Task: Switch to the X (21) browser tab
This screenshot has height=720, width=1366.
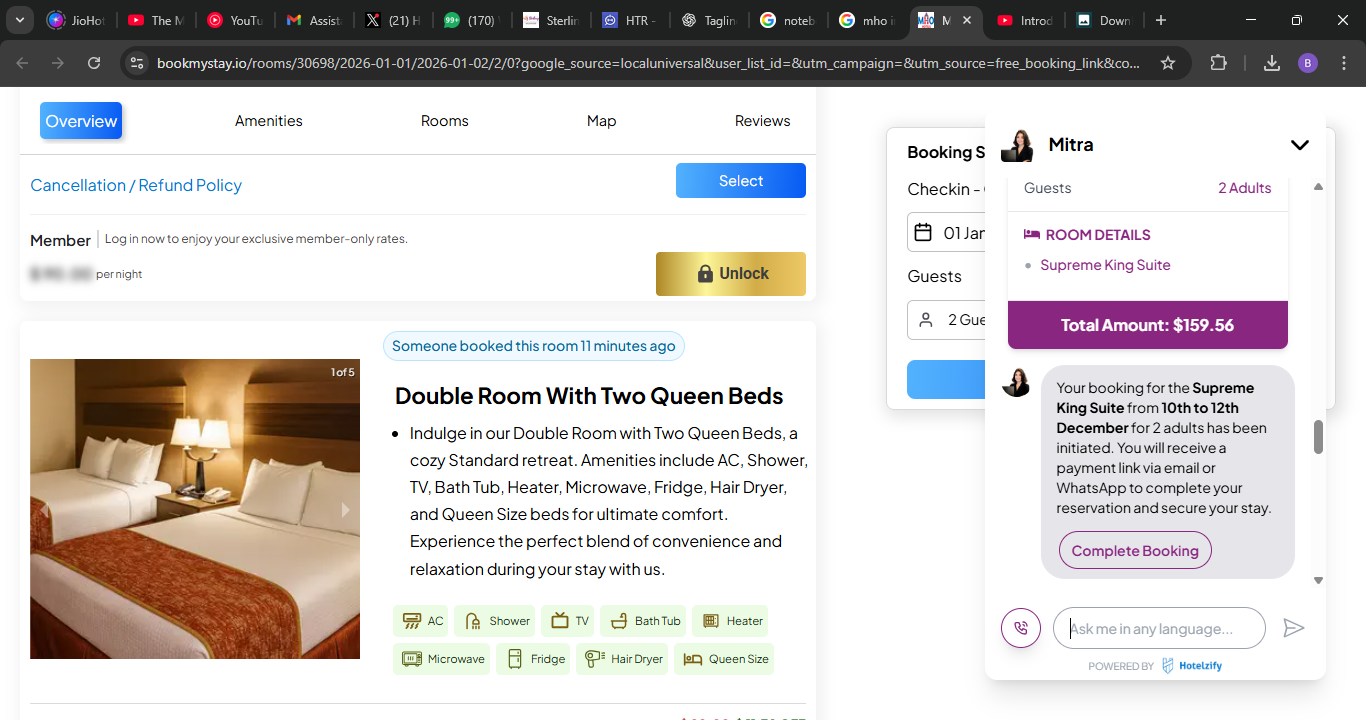Action: click(x=391, y=20)
